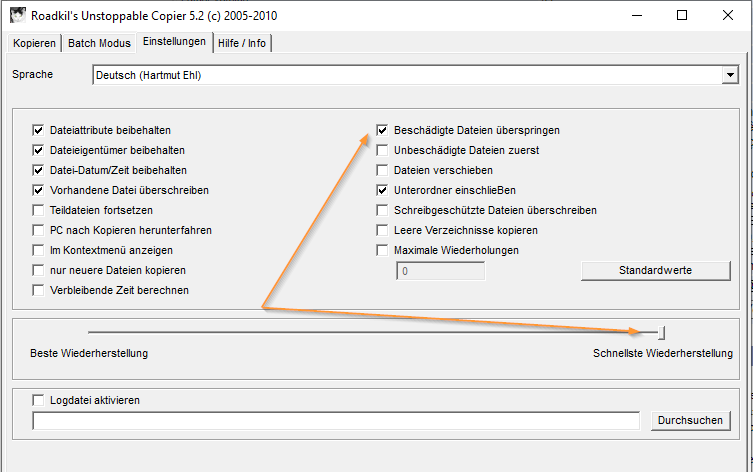Uncheck Beschädigte Dateien überspringen

coord(382,130)
